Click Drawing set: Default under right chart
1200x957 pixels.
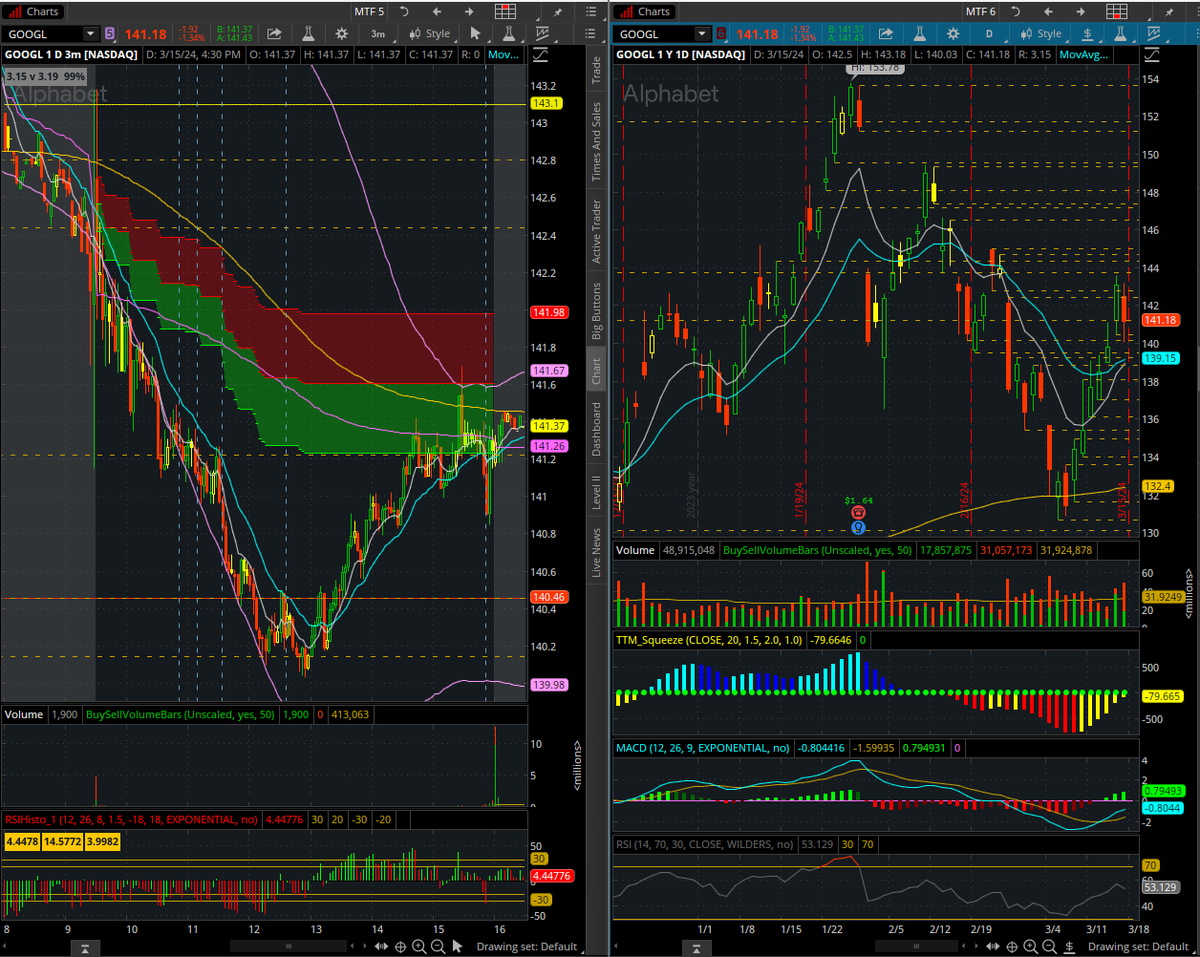1138,946
